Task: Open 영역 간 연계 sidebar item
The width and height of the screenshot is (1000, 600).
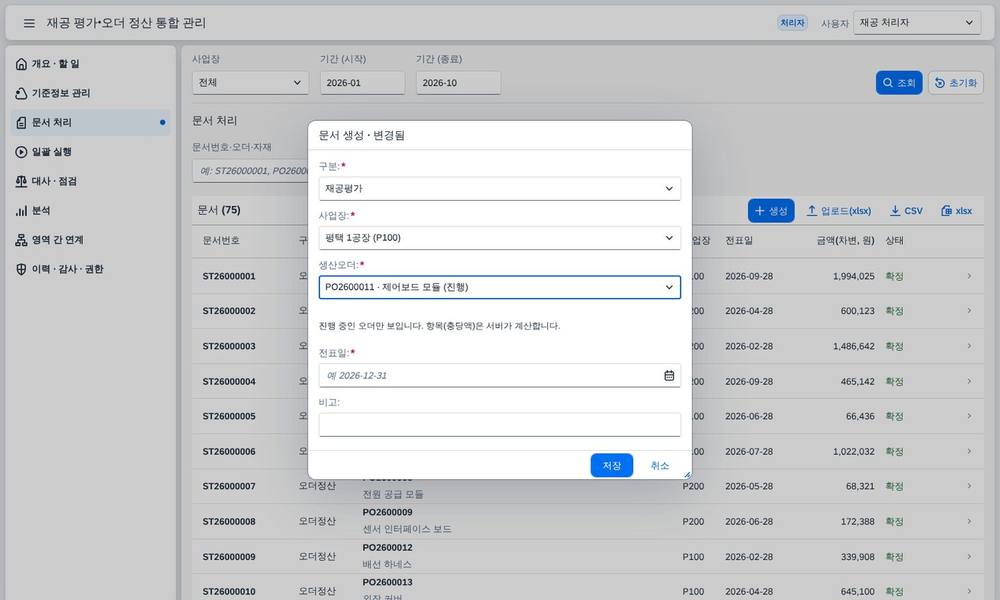Action: tap(91, 240)
